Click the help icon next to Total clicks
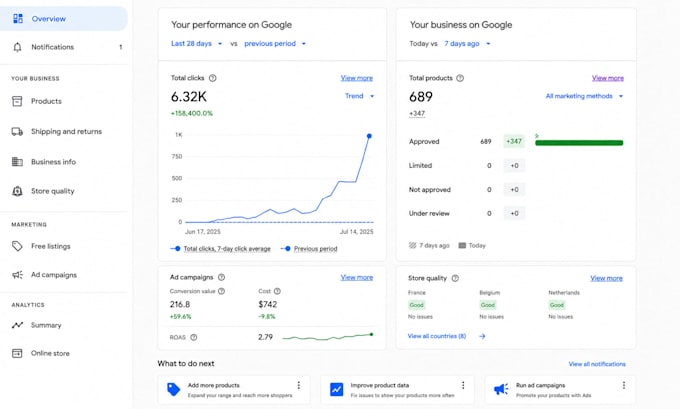 point(212,78)
